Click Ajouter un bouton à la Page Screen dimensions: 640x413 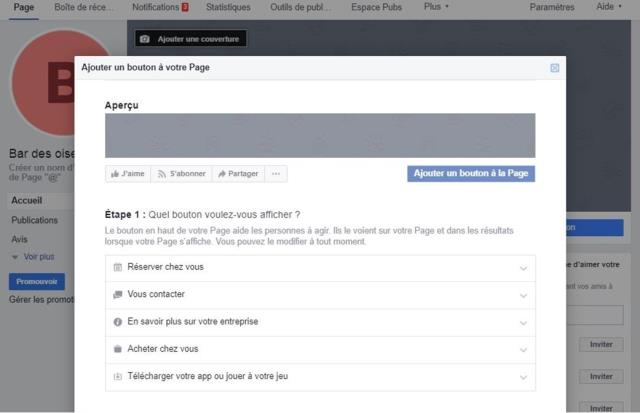[x=471, y=174]
